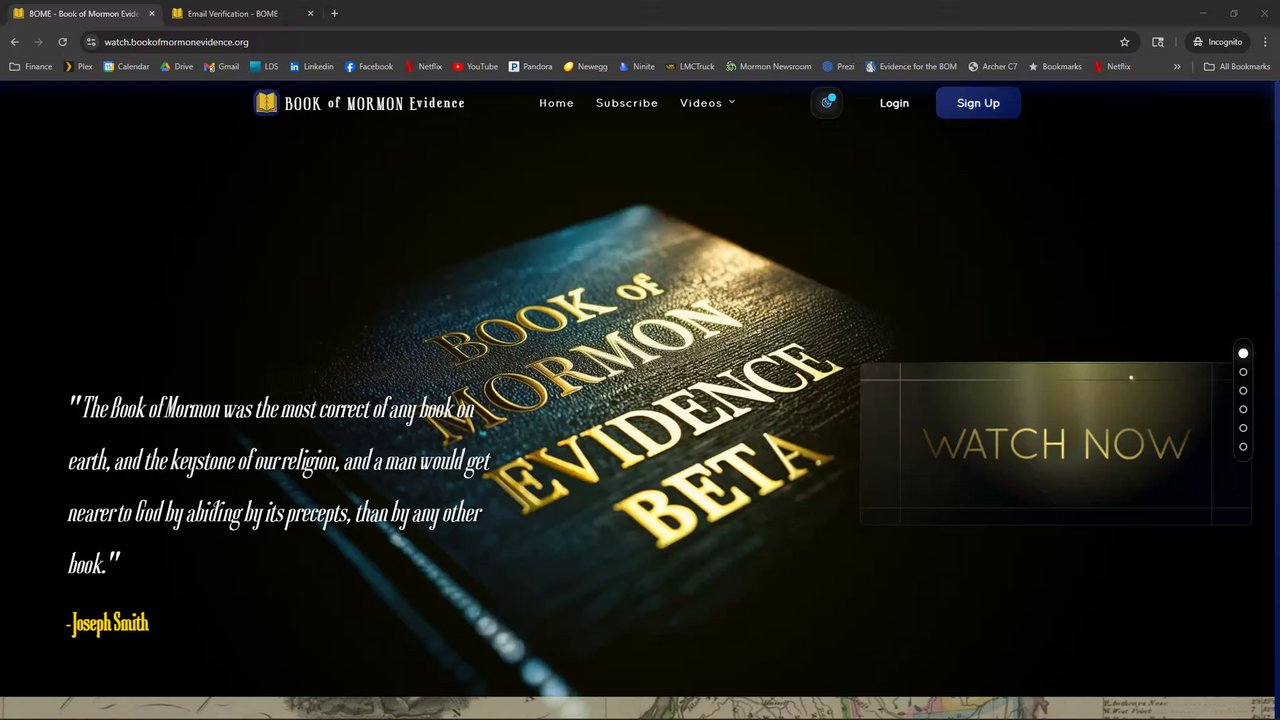Select the third slide indicator dot
This screenshot has height=720, width=1280.
coord(1243,391)
